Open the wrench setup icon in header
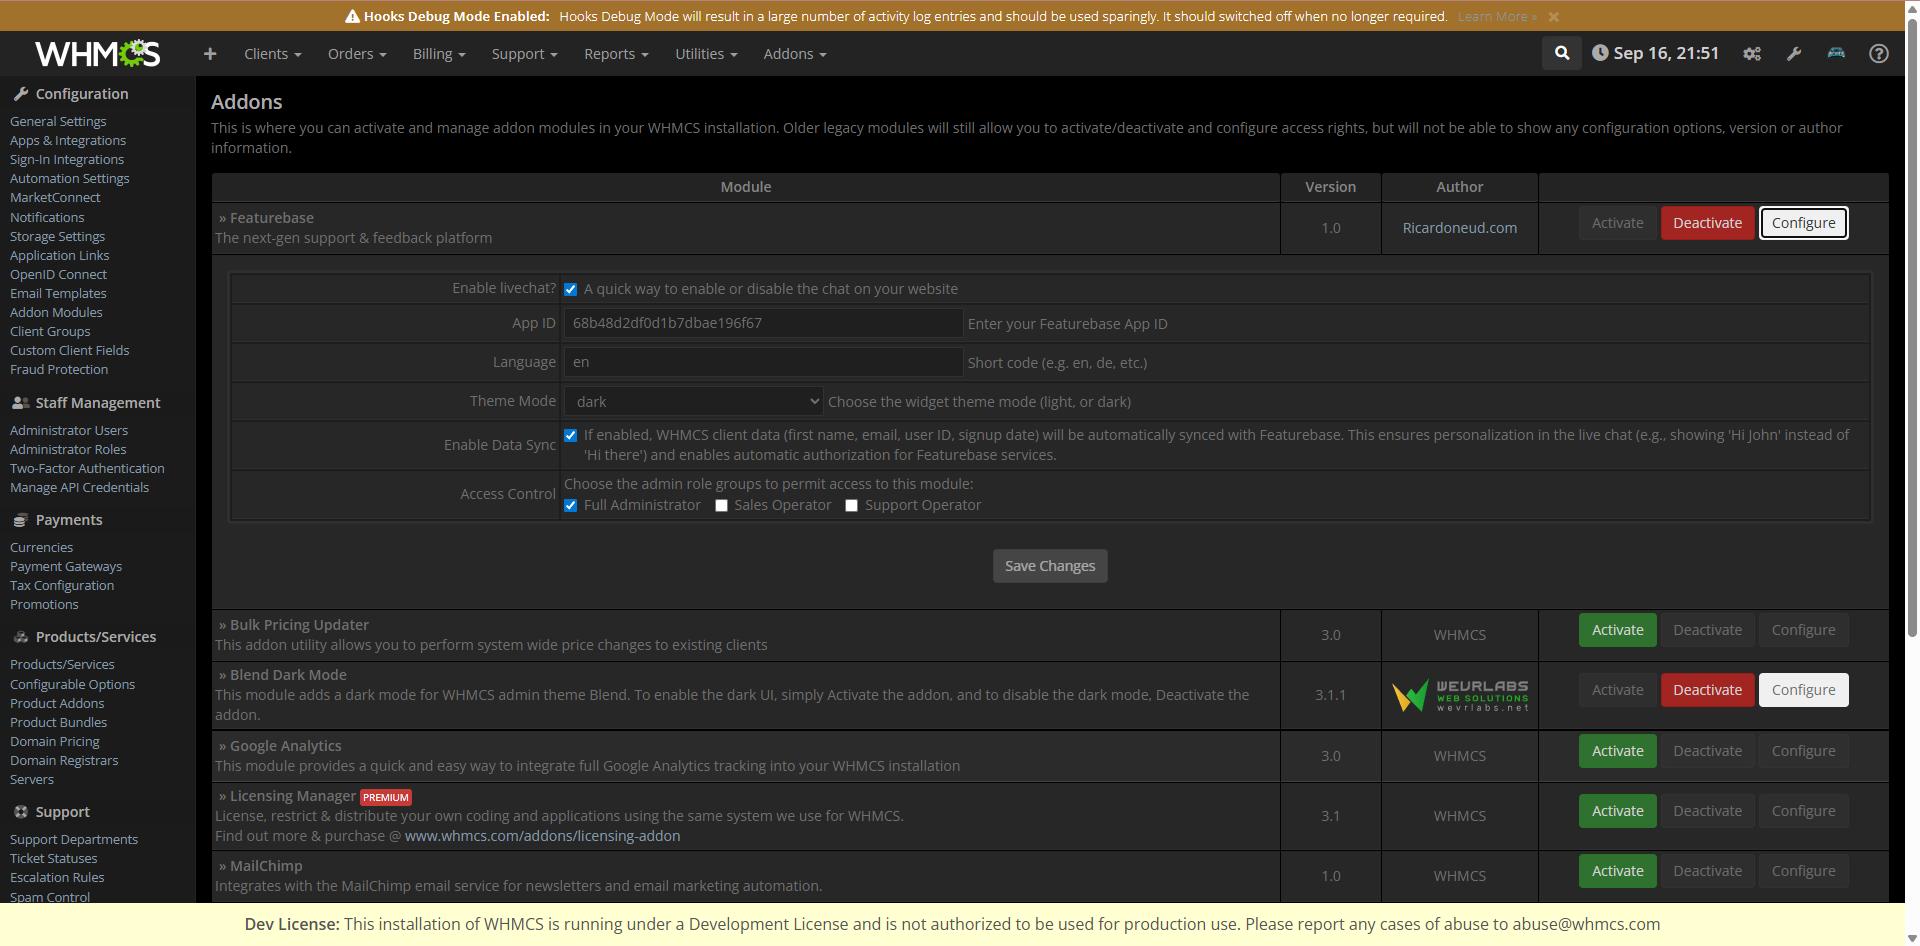The width and height of the screenshot is (1920, 946). 1794,54
